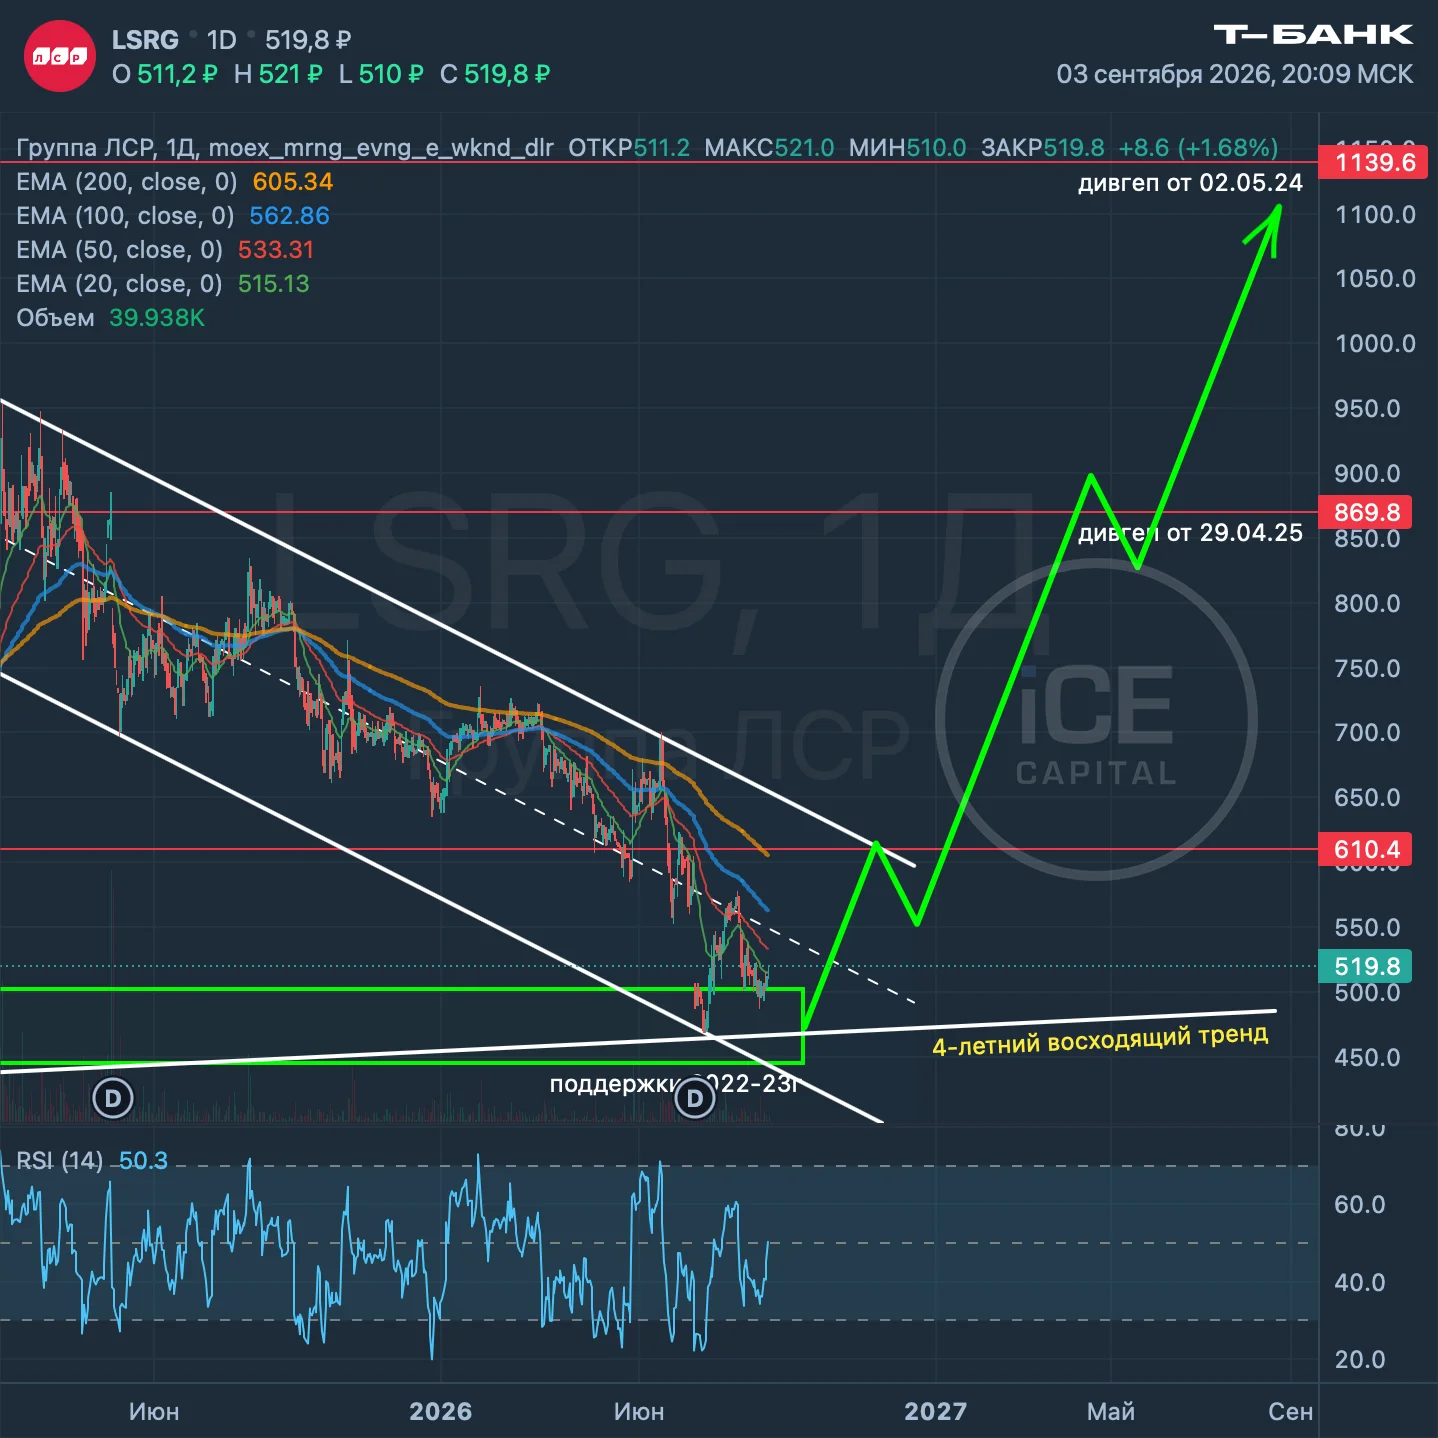Click the дивгеп от 29.04.25 annotation text
Viewport: 1438px width, 1438px height.
pyautogui.click(x=1190, y=533)
